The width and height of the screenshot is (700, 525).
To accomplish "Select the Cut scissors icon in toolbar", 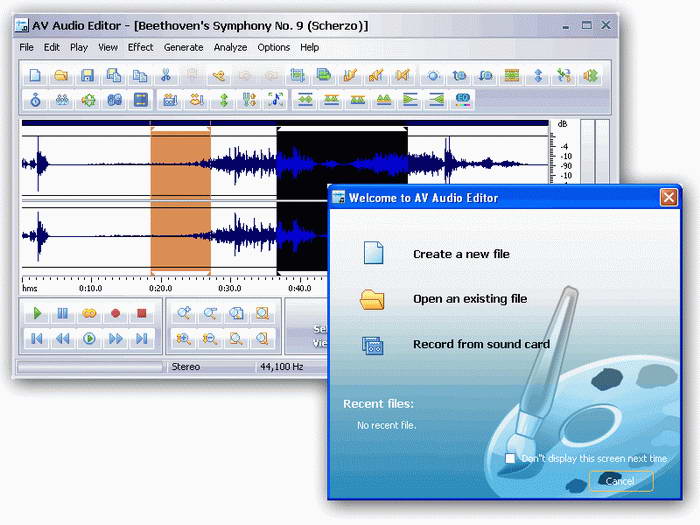I will pyautogui.click(x=166, y=75).
